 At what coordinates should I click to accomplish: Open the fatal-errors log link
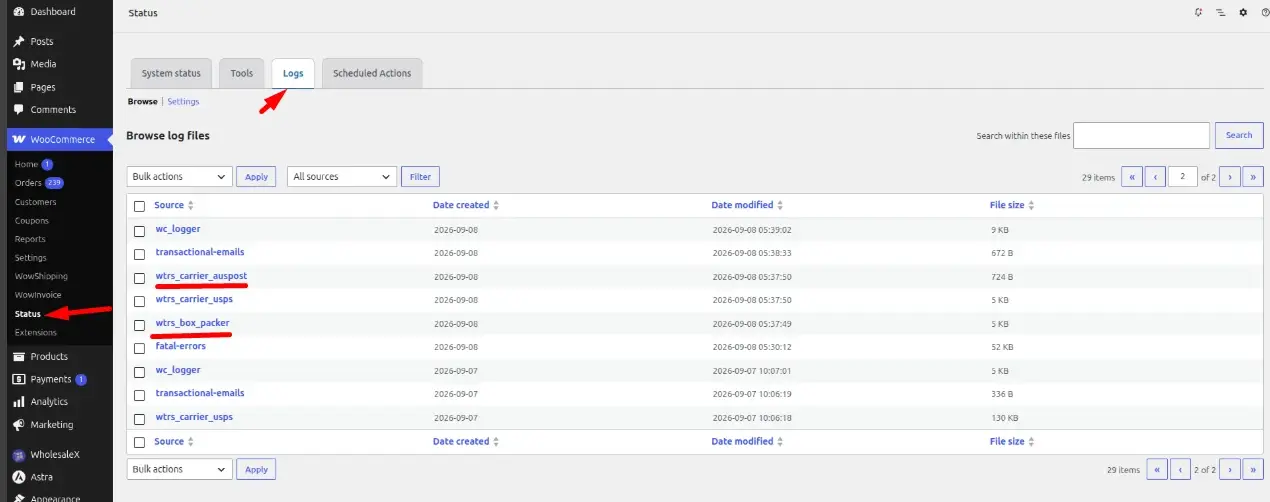point(180,346)
